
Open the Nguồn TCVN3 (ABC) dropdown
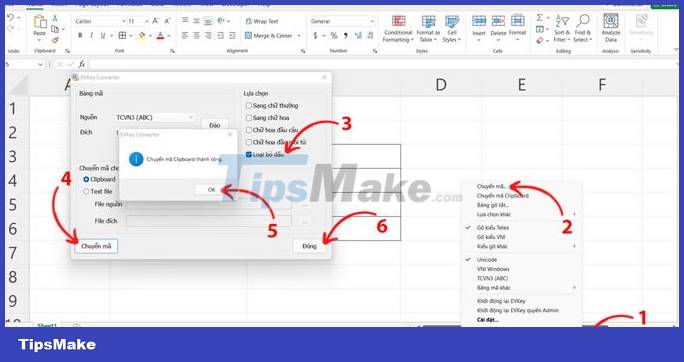154,118
